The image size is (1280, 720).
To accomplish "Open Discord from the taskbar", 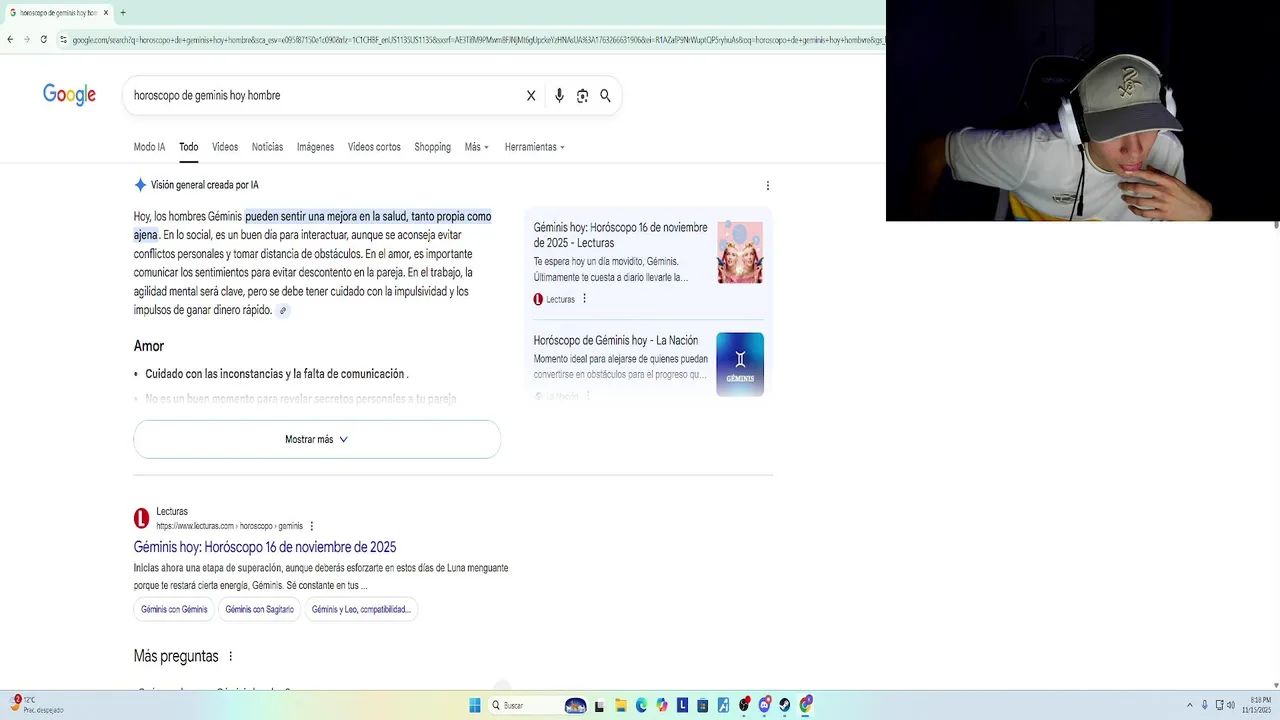I will click(x=765, y=705).
